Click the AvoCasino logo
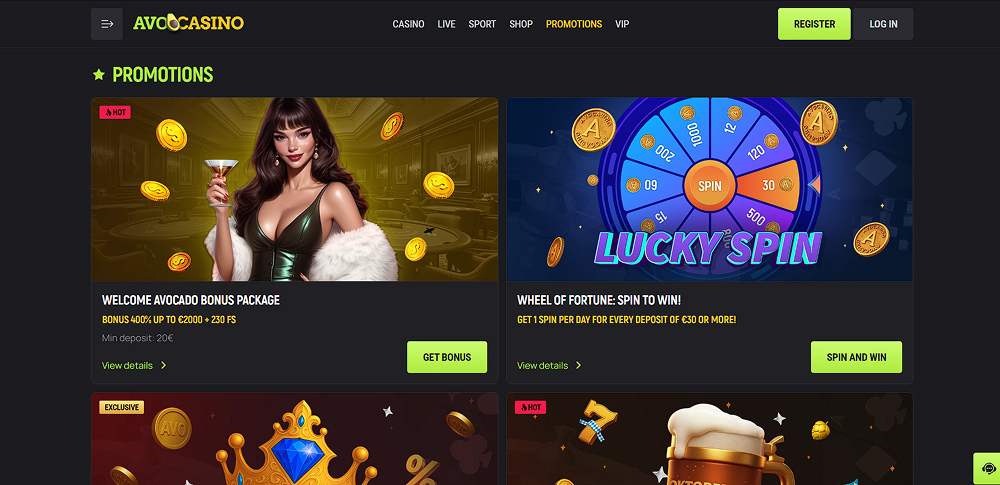 [188, 24]
